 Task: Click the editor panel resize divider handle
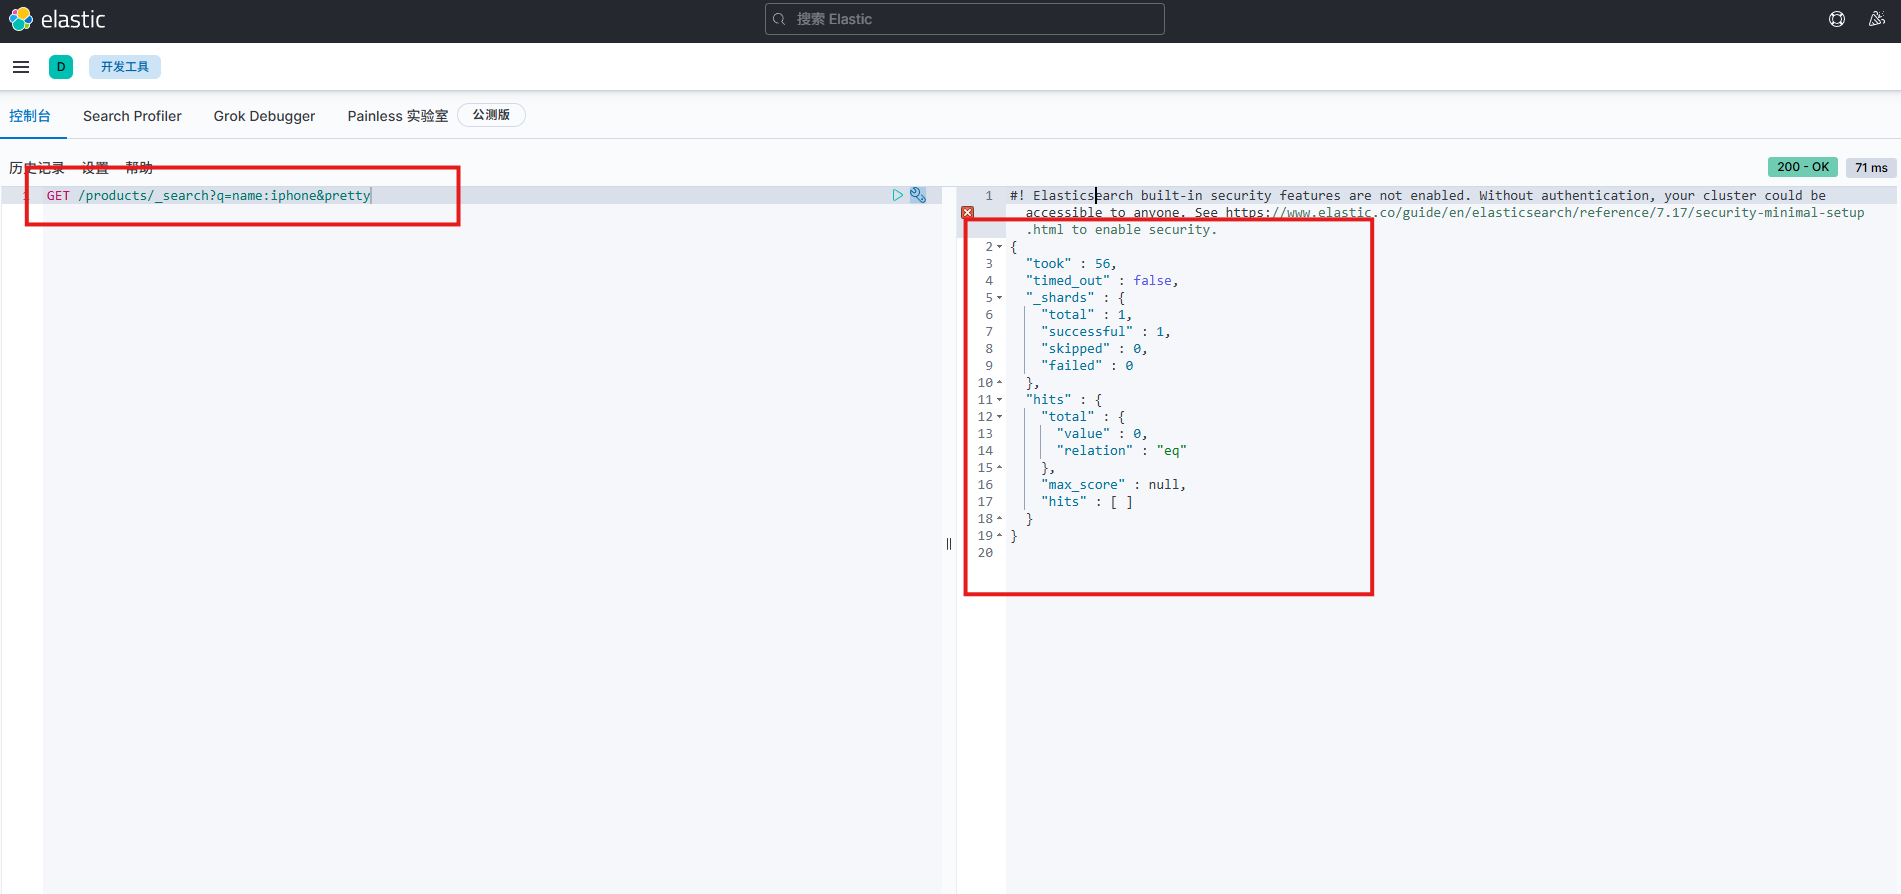pyautogui.click(x=949, y=544)
